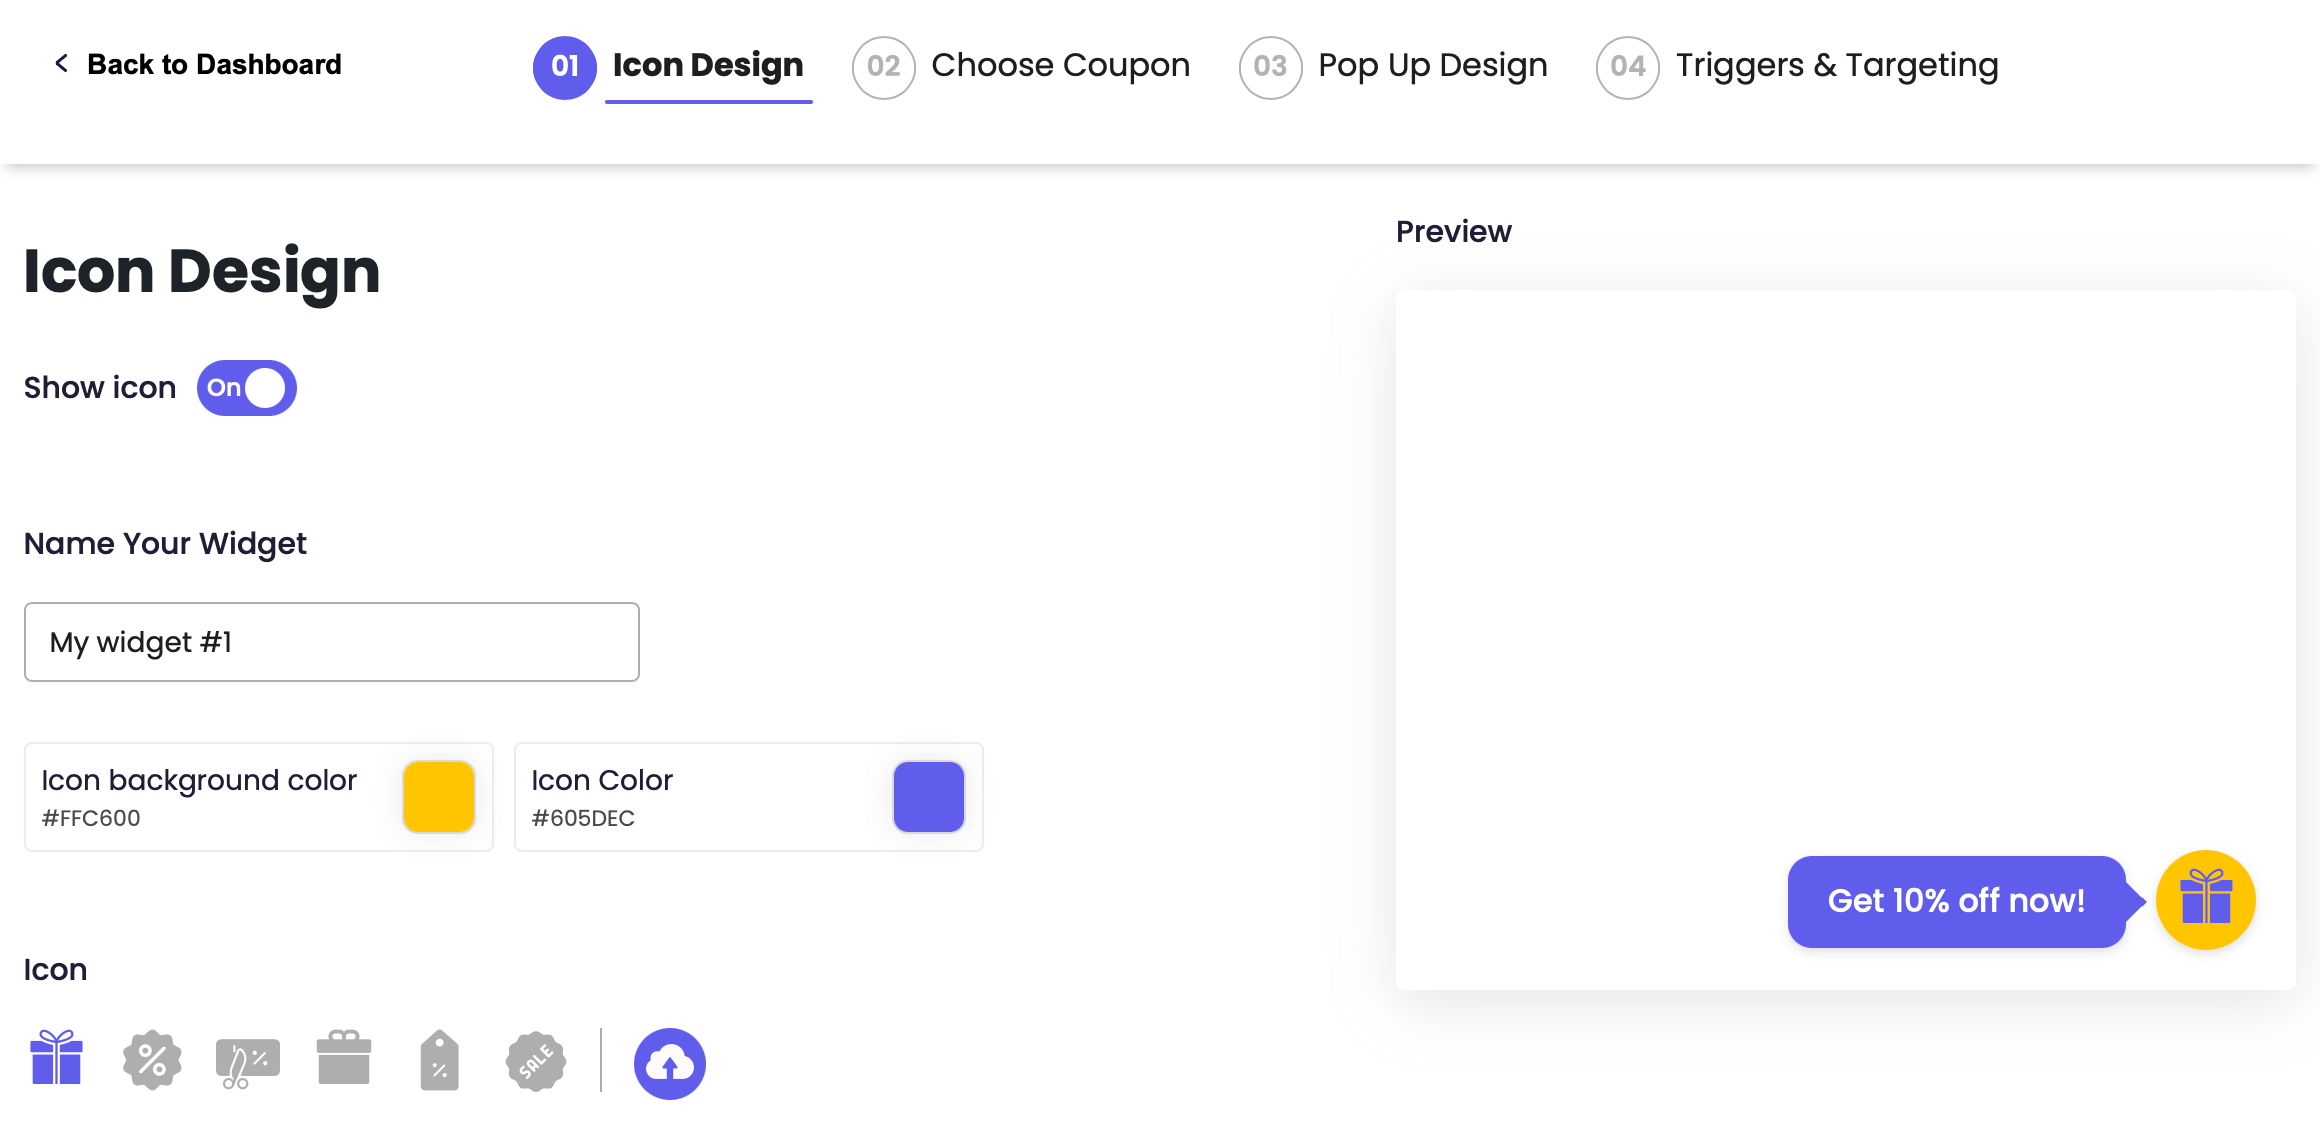This screenshot has width=2320, height=1140.
Task: Click the upload custom icon button
Action: click(669, 1063)
